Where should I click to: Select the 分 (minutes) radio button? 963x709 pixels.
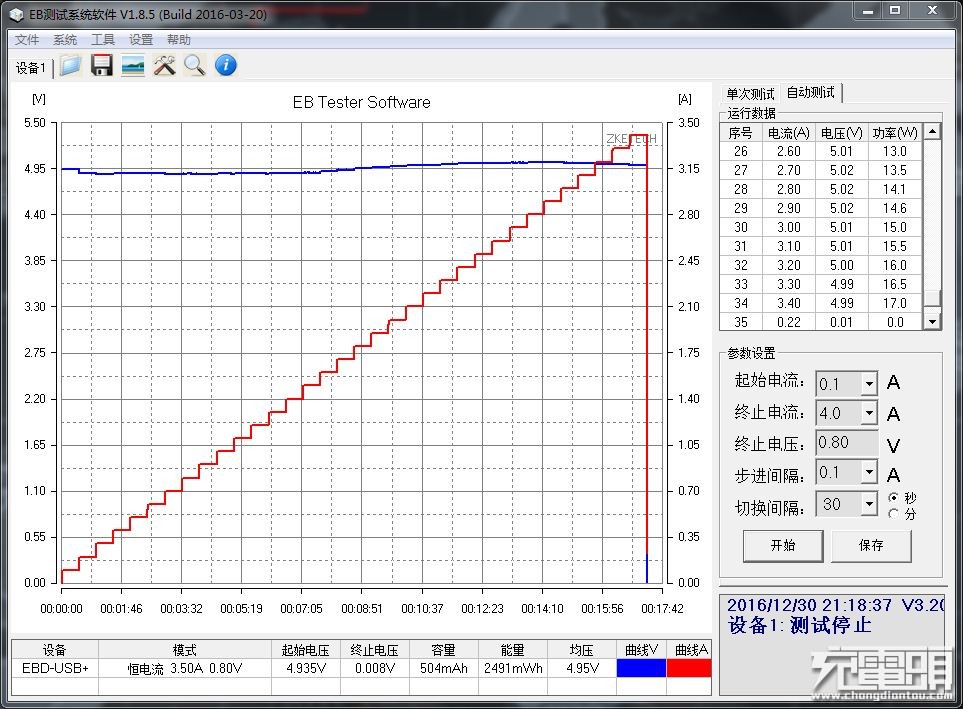(893, 514)
